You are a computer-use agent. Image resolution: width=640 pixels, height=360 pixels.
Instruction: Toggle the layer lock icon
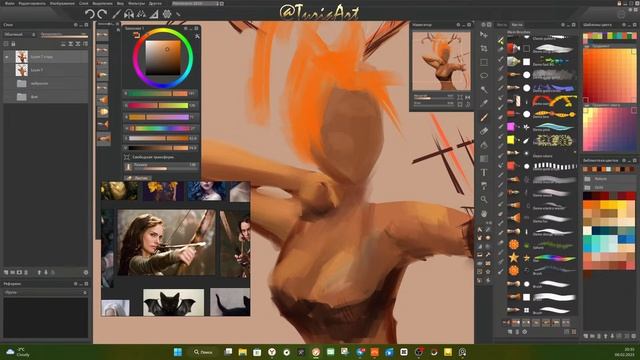(x=13, y=44)
